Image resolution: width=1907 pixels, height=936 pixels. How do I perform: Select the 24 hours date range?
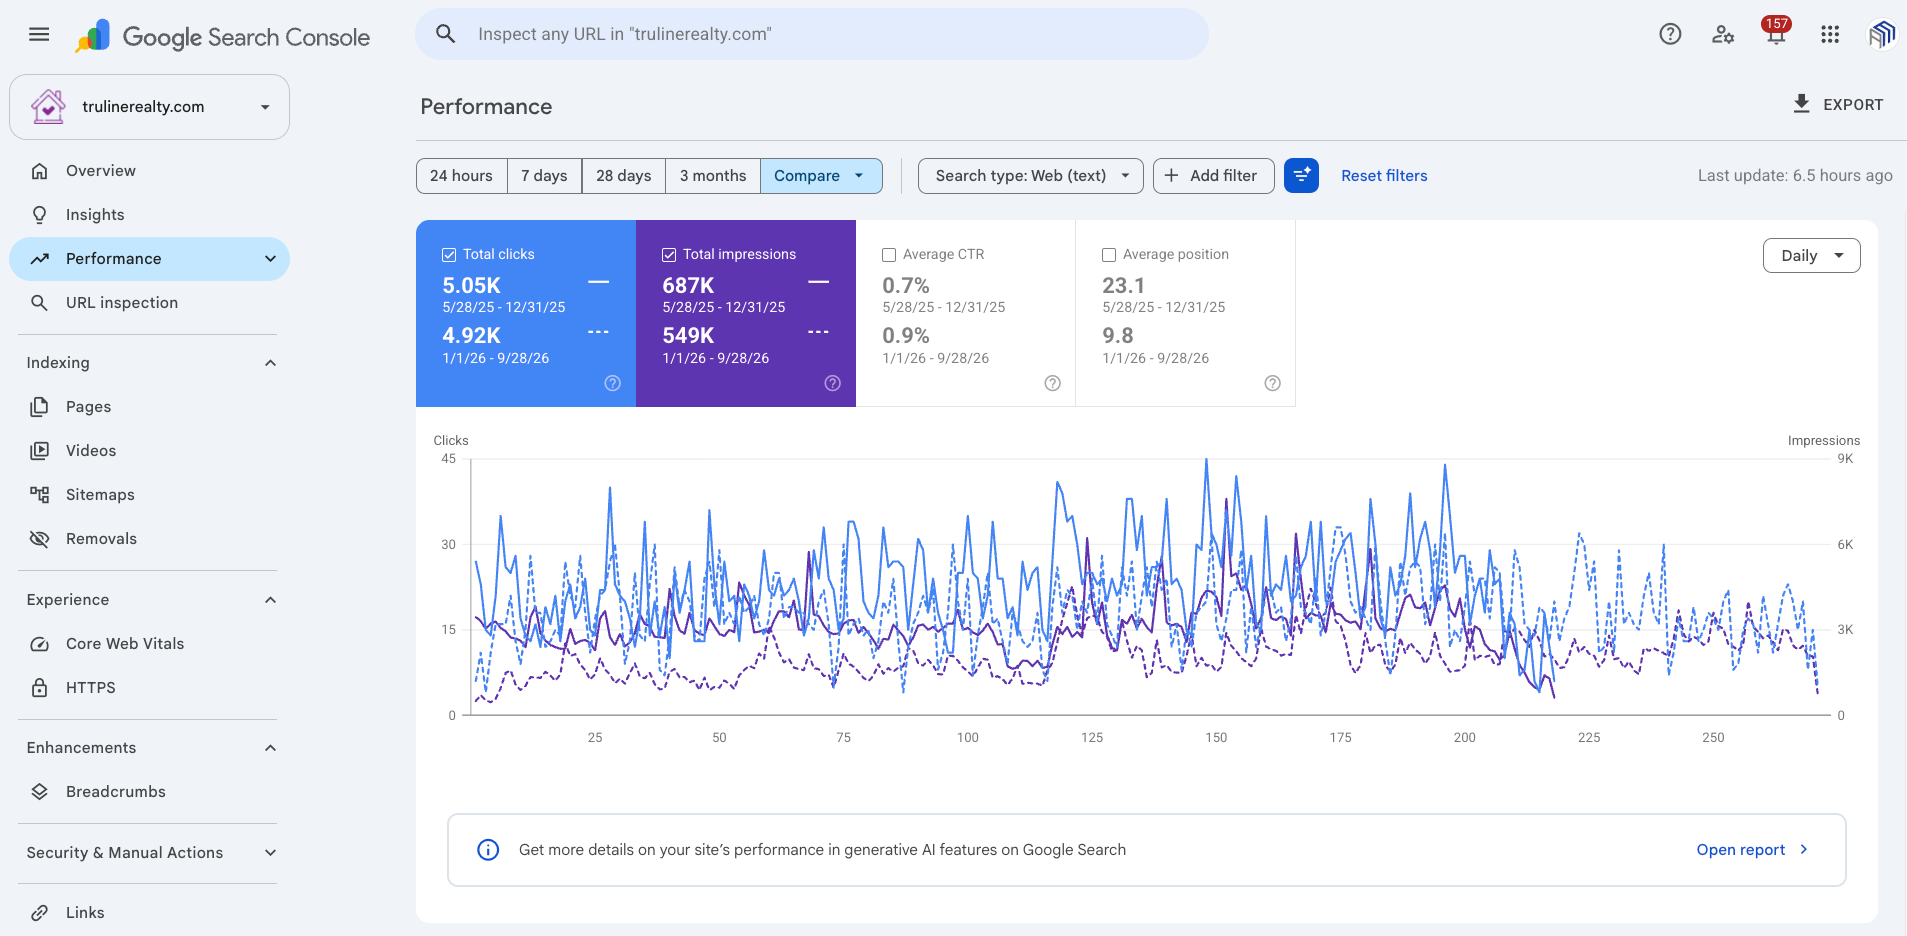[x=461, y=176]
